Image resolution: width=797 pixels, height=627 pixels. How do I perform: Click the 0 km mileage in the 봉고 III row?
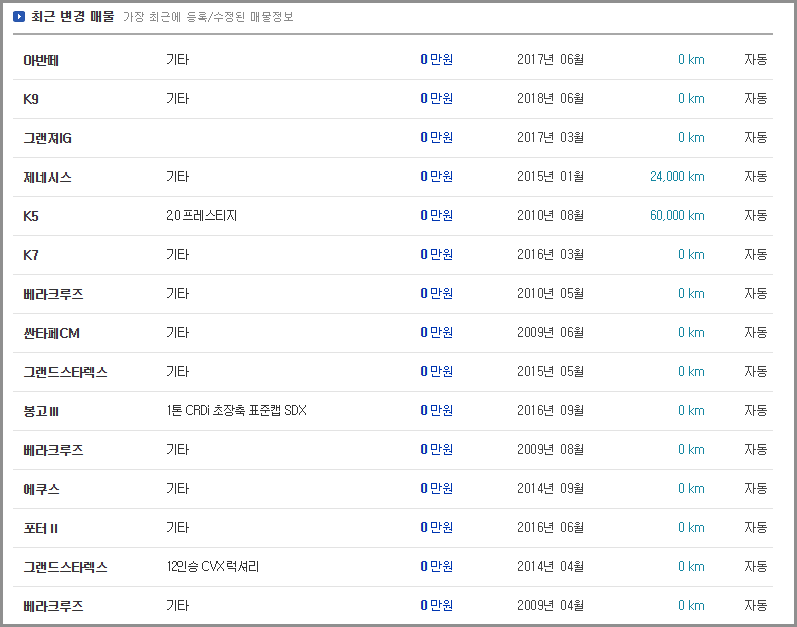pyautogui.click(x=691, y=411)
